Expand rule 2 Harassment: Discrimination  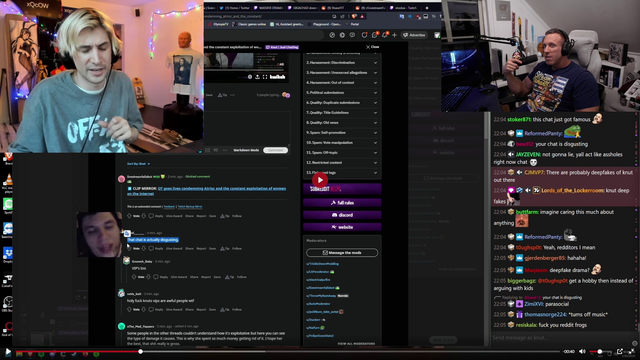(342, 63)
